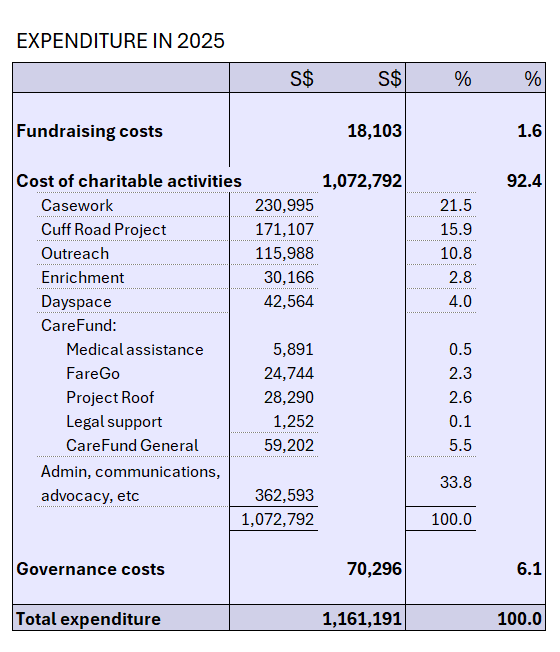Click the CareFund: subheading

[x=79, y=326]
